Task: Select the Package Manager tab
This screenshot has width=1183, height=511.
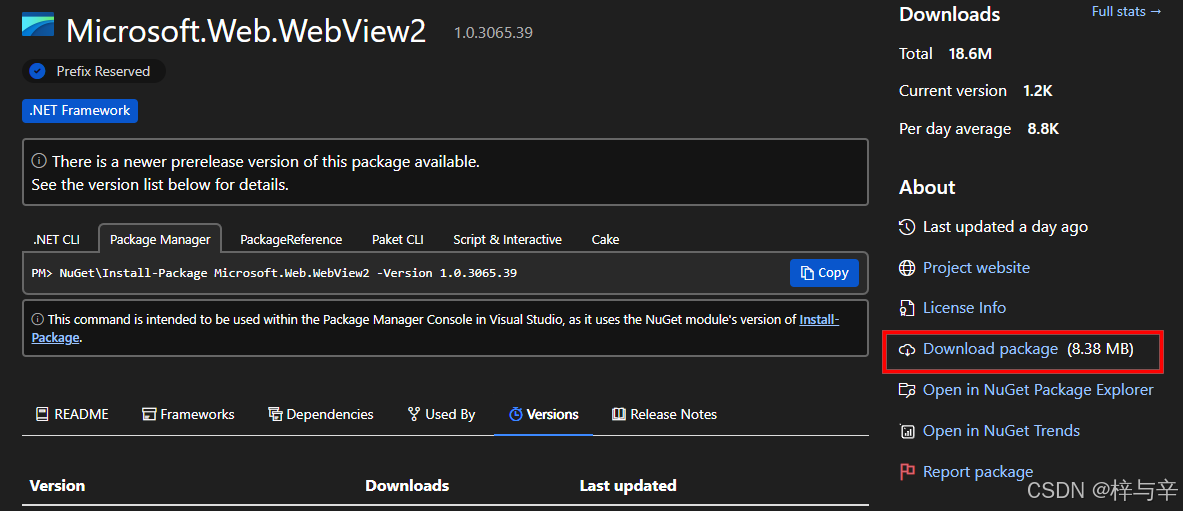Action: click(160, 239)
